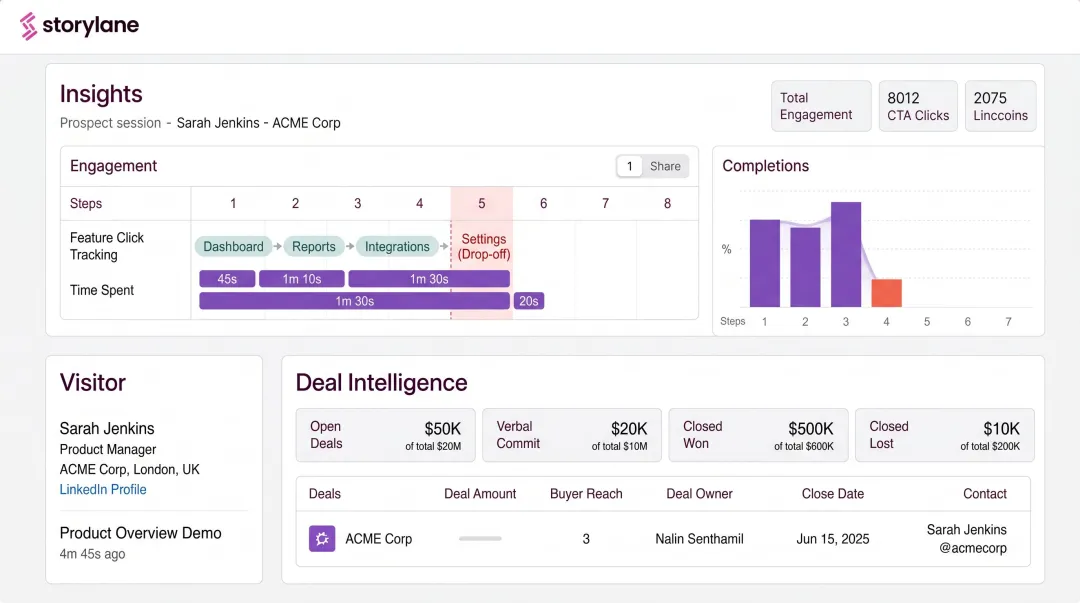
Task: Click the Buyer Reach column header
Action: (x=586, y=493)
